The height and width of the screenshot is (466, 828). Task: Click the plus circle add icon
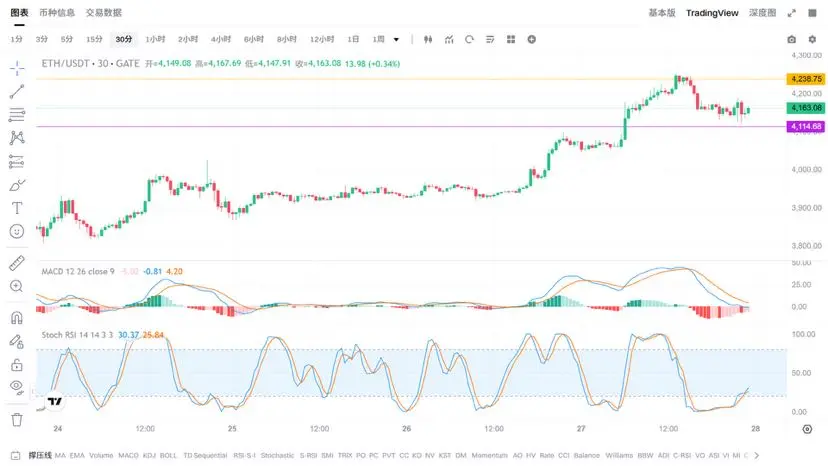coord(532,40)
